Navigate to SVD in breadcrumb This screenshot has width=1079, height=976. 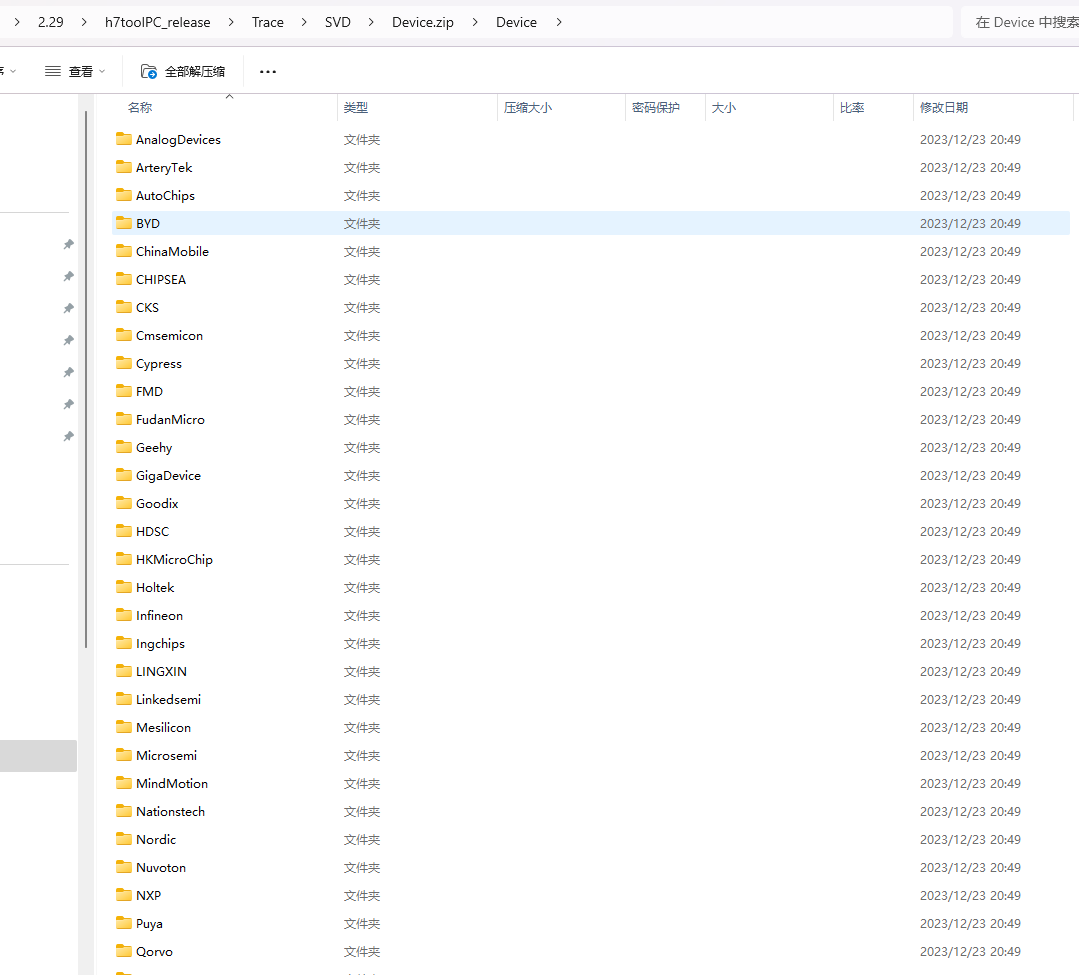click(338, 22)
